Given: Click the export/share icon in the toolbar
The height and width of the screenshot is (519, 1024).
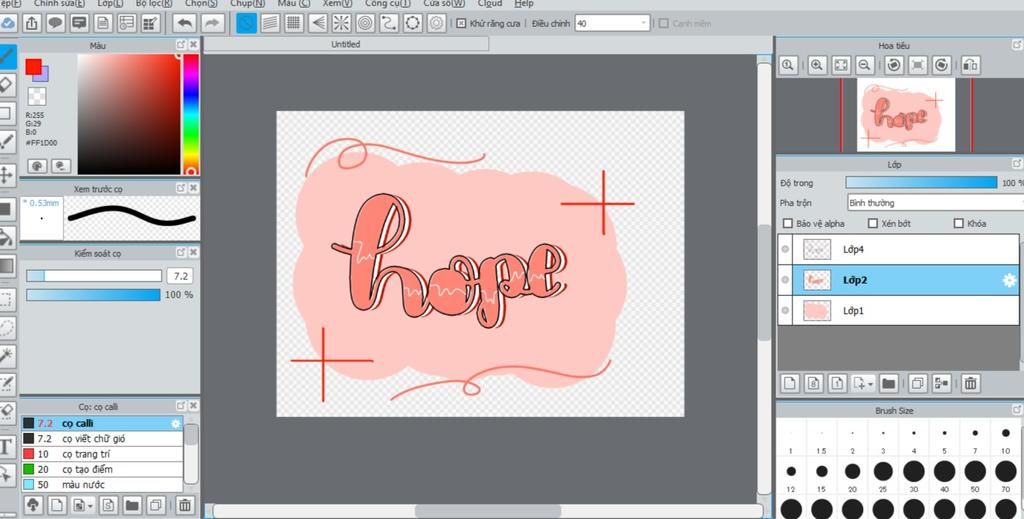Looking at the screenshot, I should (x=31, y=24).
